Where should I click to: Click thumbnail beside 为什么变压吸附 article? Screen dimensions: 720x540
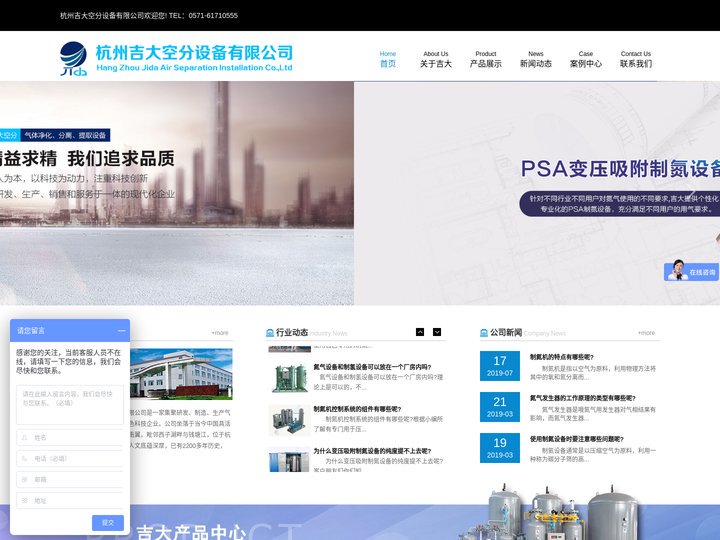coord(289,459)
